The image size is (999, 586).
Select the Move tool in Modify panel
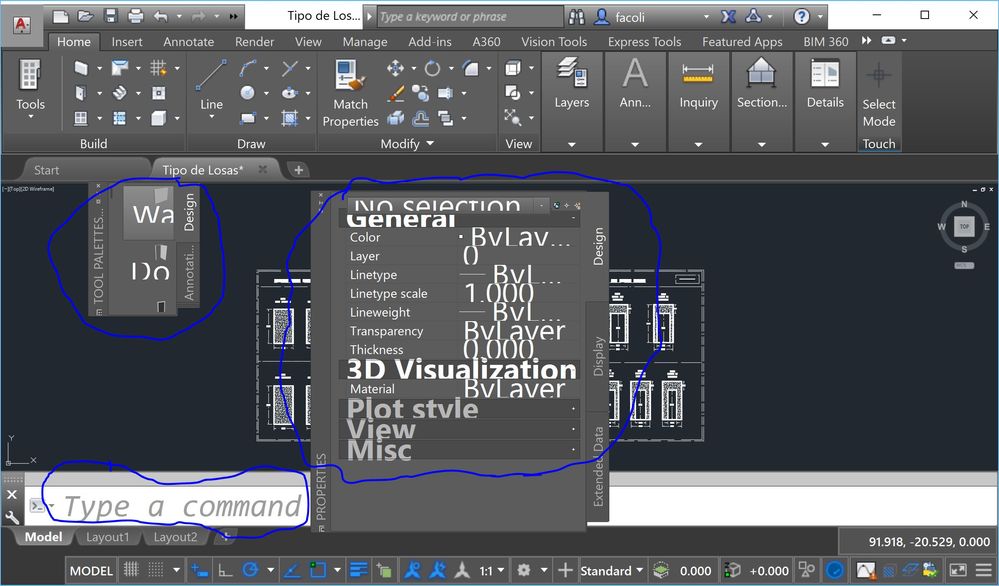395,68
